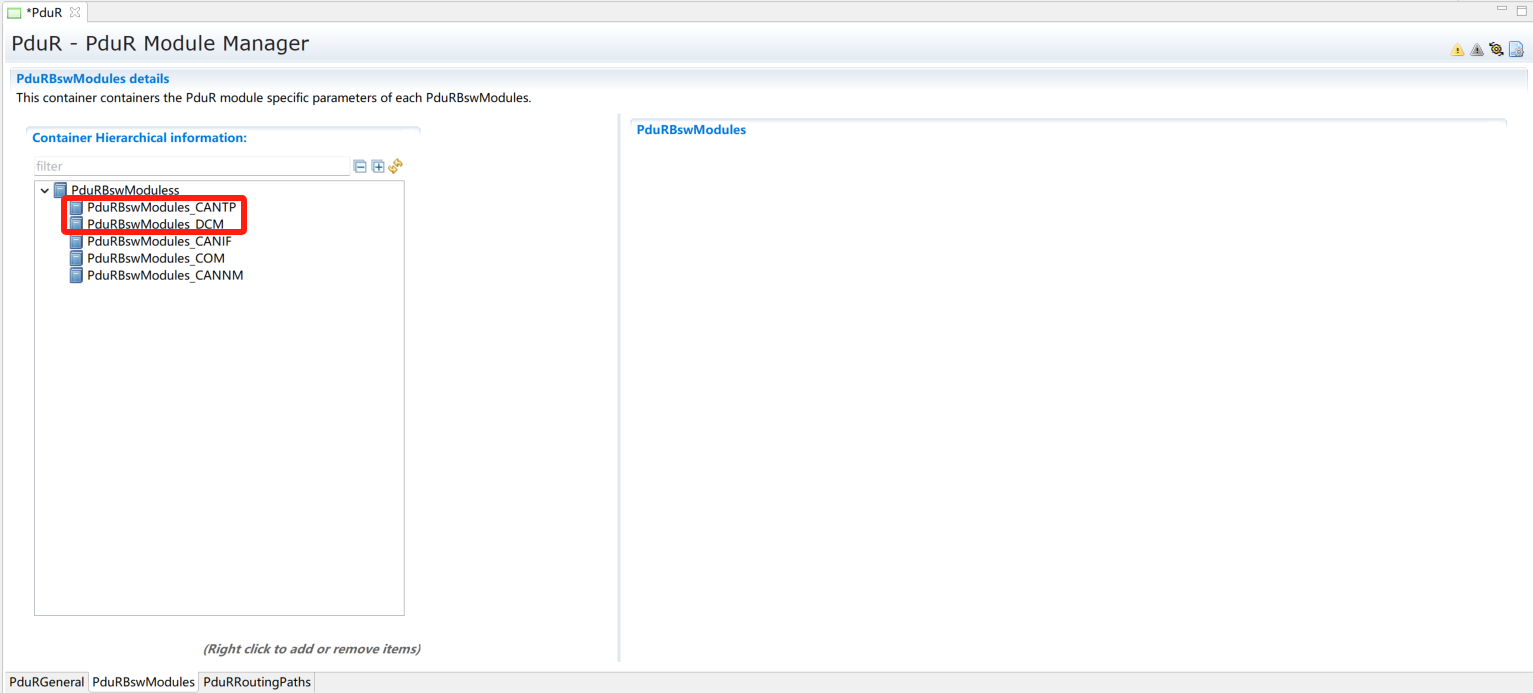This screenshot has width=1533, height=693.
Task: Collapse all tree items with minus icon
Action: click(x=360, y=166)
